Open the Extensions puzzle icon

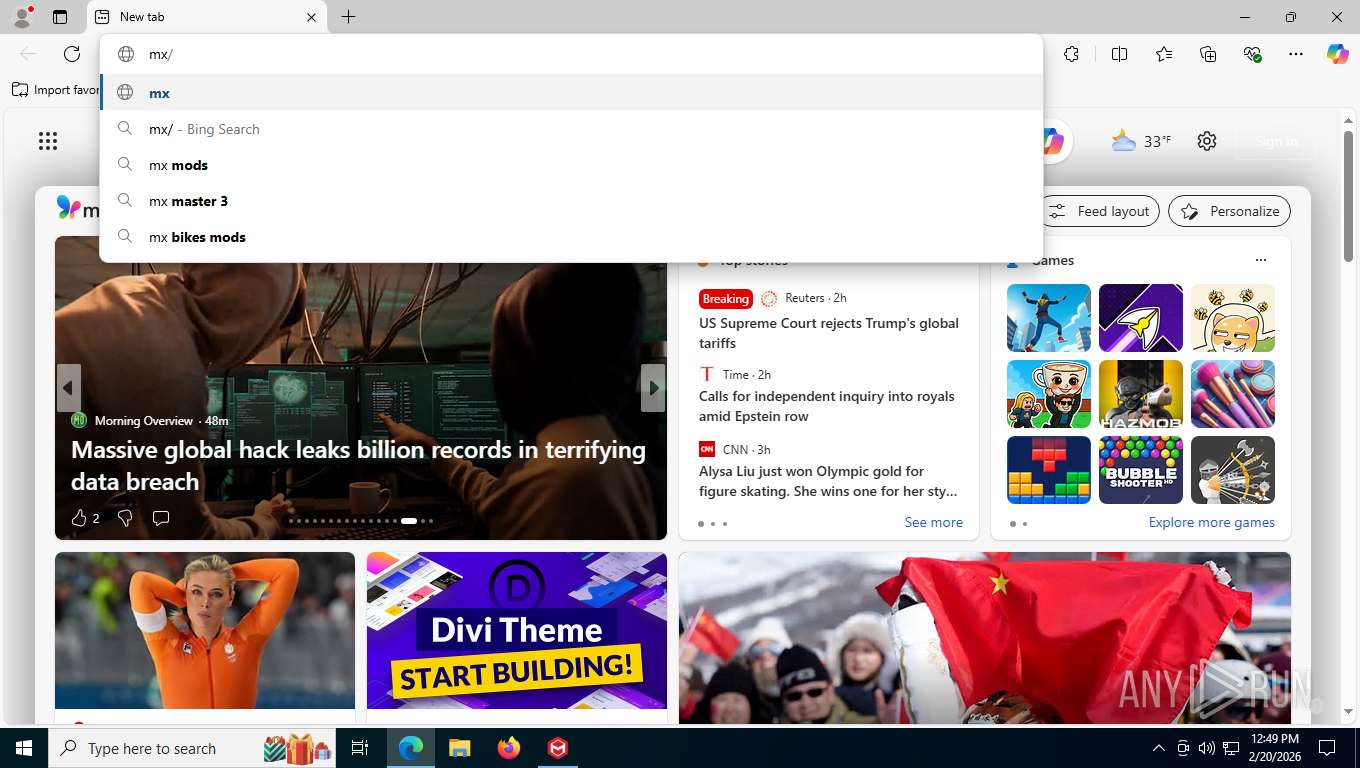pos(1072,54)
